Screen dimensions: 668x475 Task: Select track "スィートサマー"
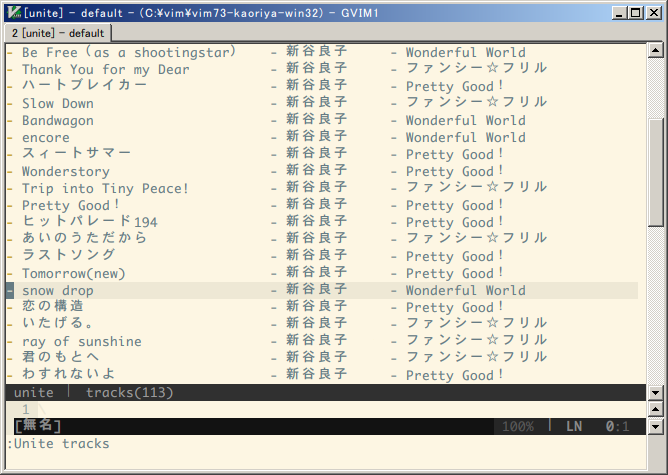point(76,154)
